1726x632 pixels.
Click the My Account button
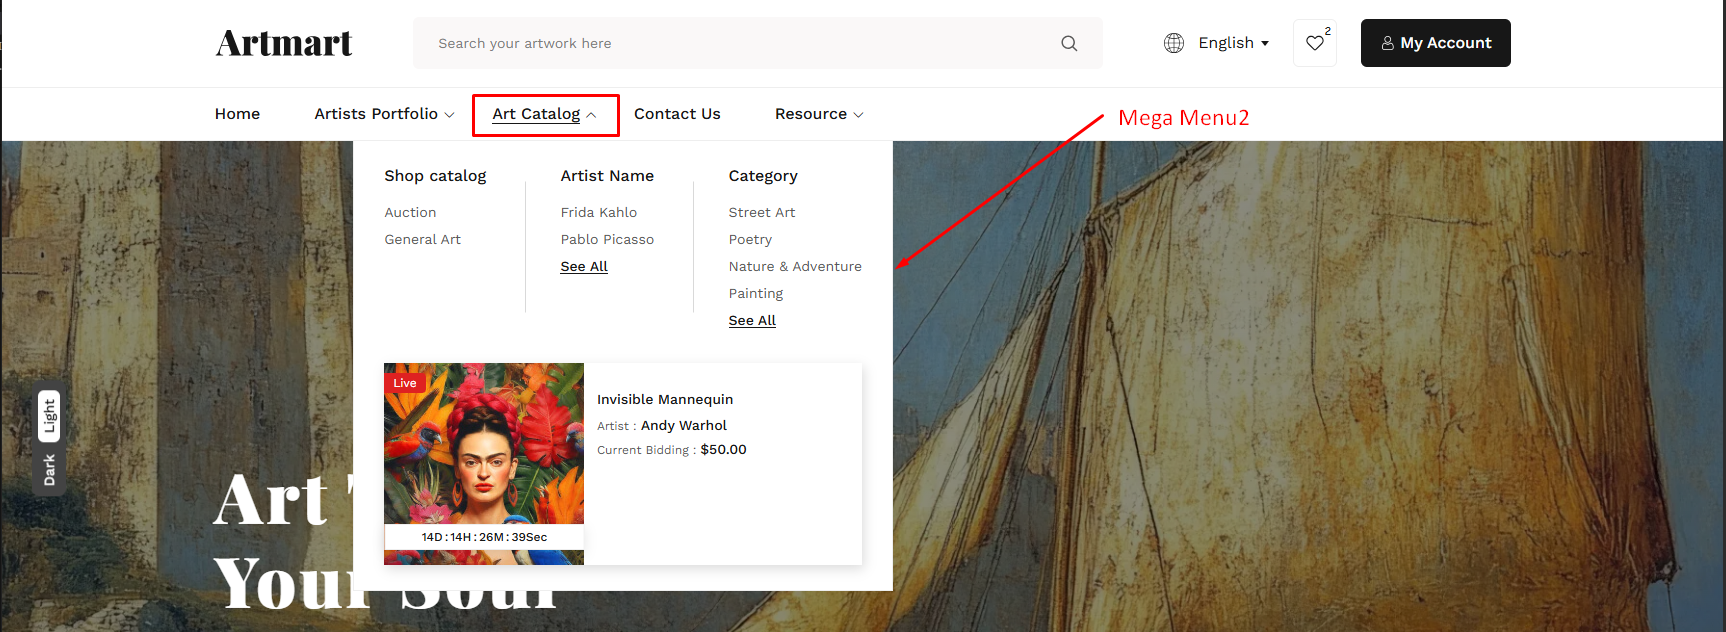pos(1435,43)
